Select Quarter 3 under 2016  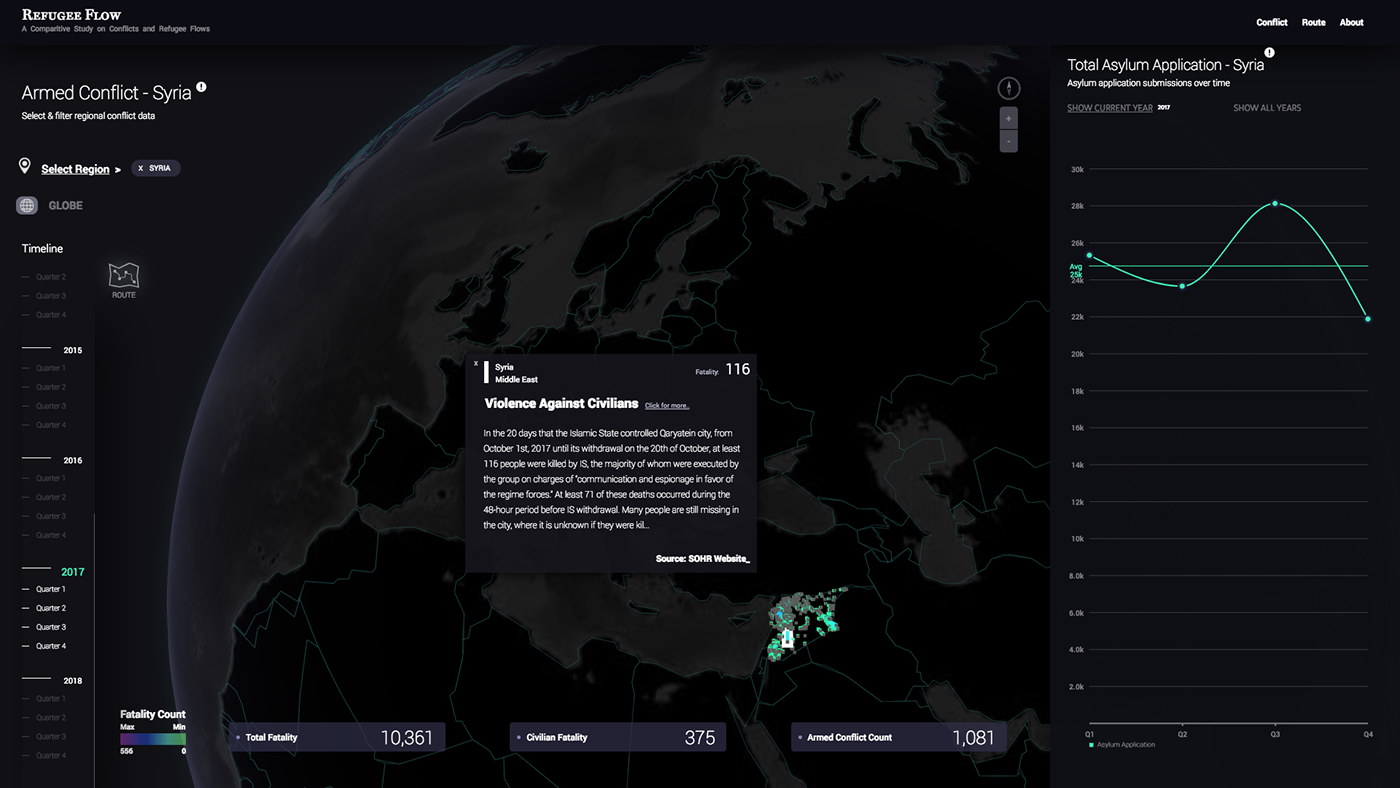tap(51, 516)
